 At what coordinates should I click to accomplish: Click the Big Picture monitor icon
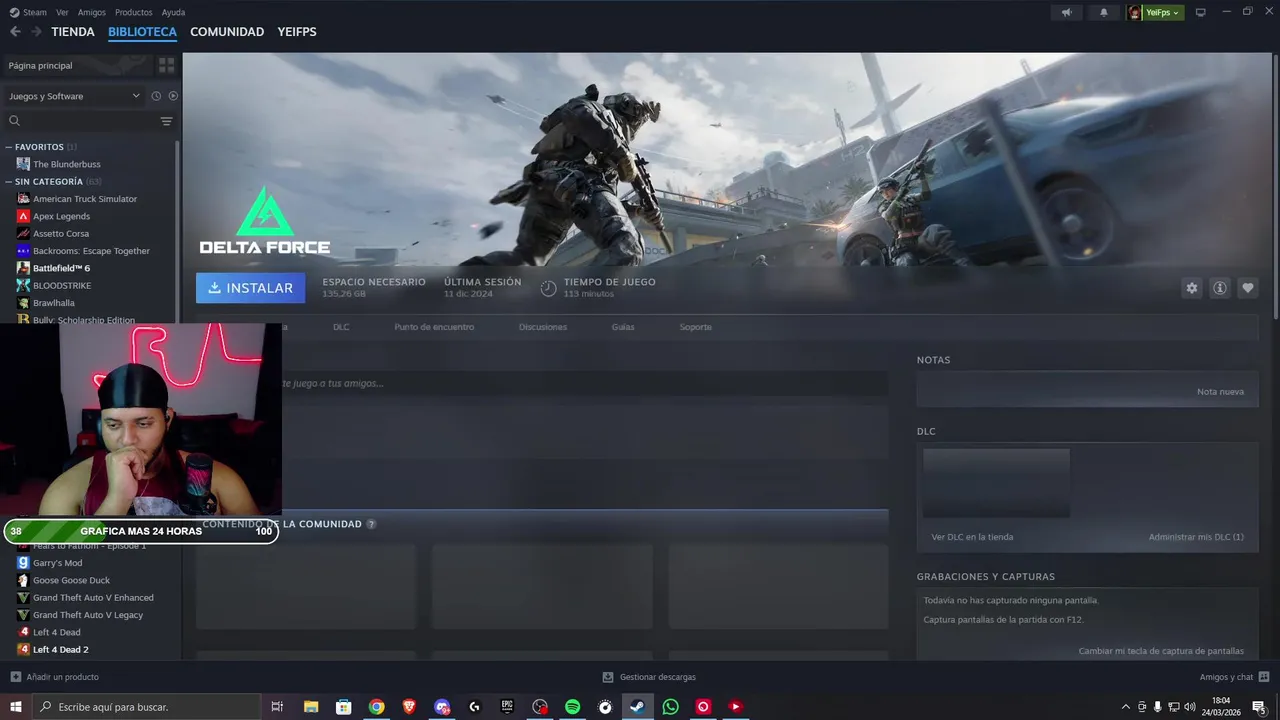point(1201,12)
